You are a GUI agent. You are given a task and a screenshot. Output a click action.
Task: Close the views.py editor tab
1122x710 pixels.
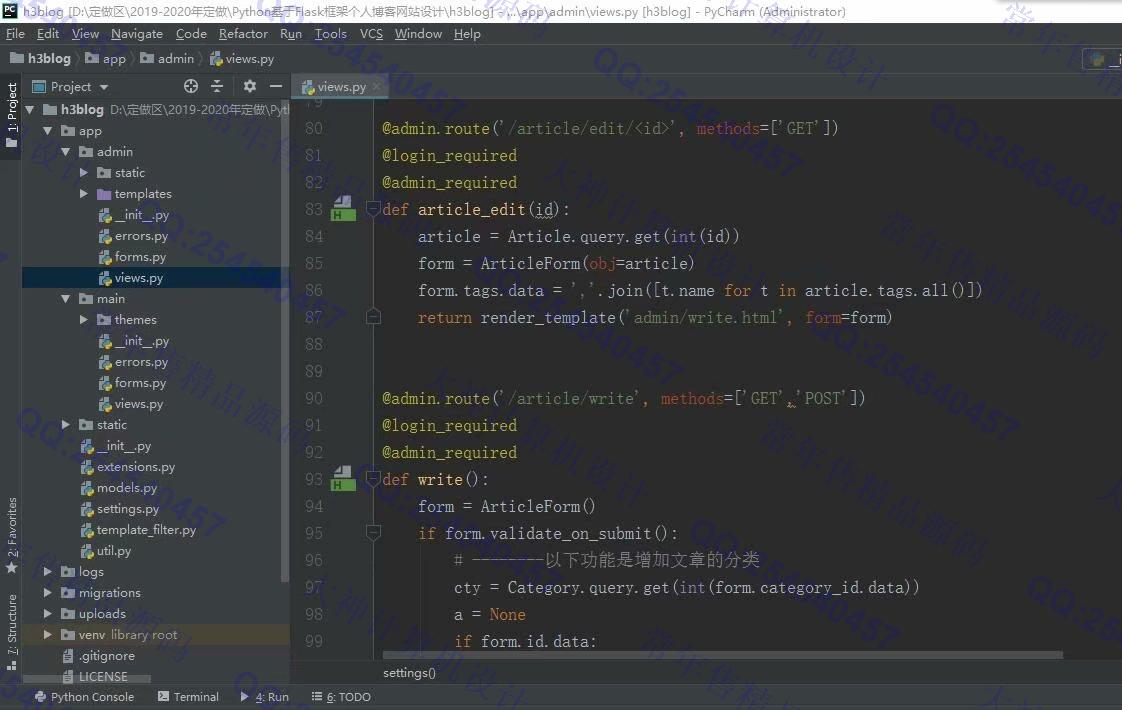376,87
